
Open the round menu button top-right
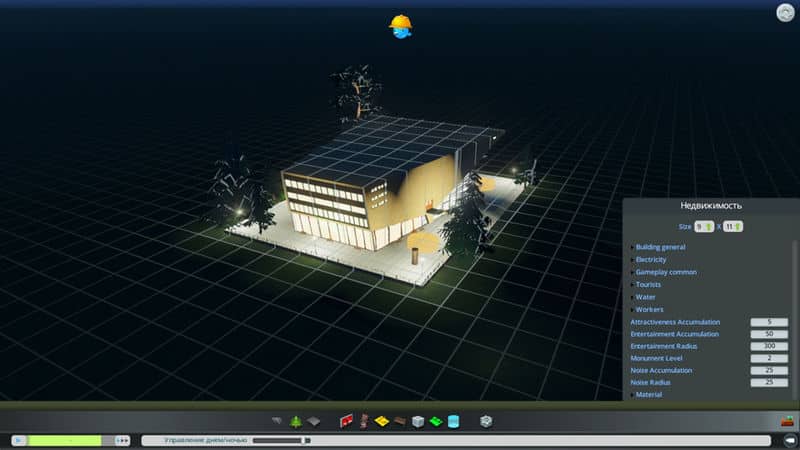[785, 13]
